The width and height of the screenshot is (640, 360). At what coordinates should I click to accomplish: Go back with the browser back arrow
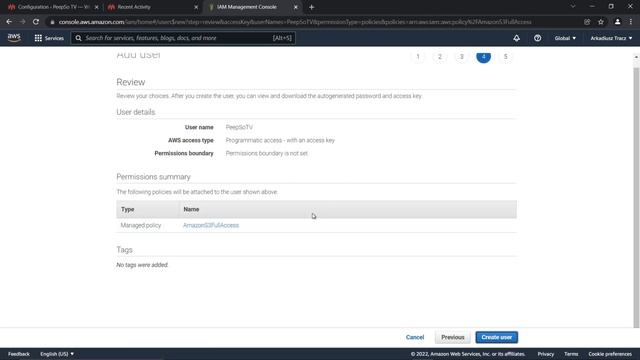click(9, 22)
